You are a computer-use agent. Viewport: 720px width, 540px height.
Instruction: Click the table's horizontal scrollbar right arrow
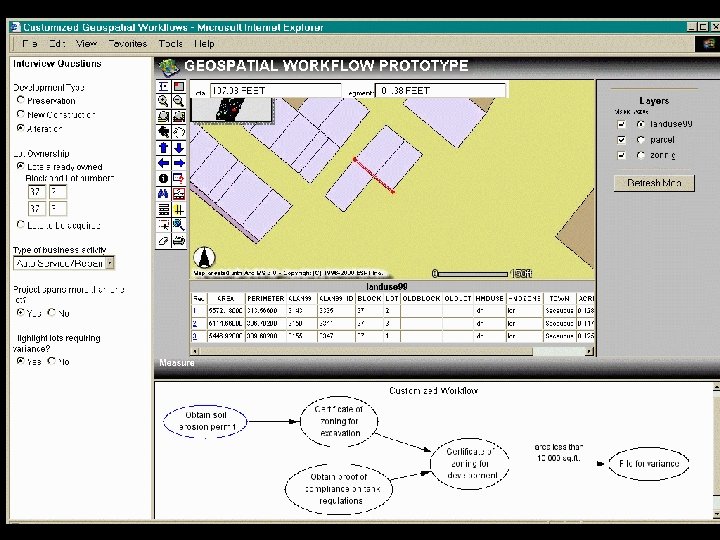point(589,352)
